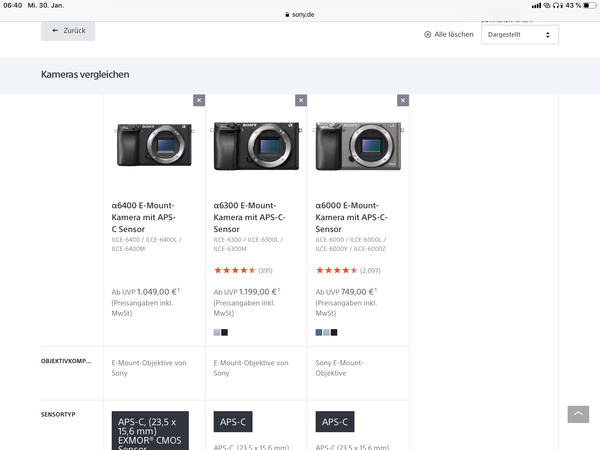Open the α6000 E-Mount-Kamera product title

coord(350,217)
